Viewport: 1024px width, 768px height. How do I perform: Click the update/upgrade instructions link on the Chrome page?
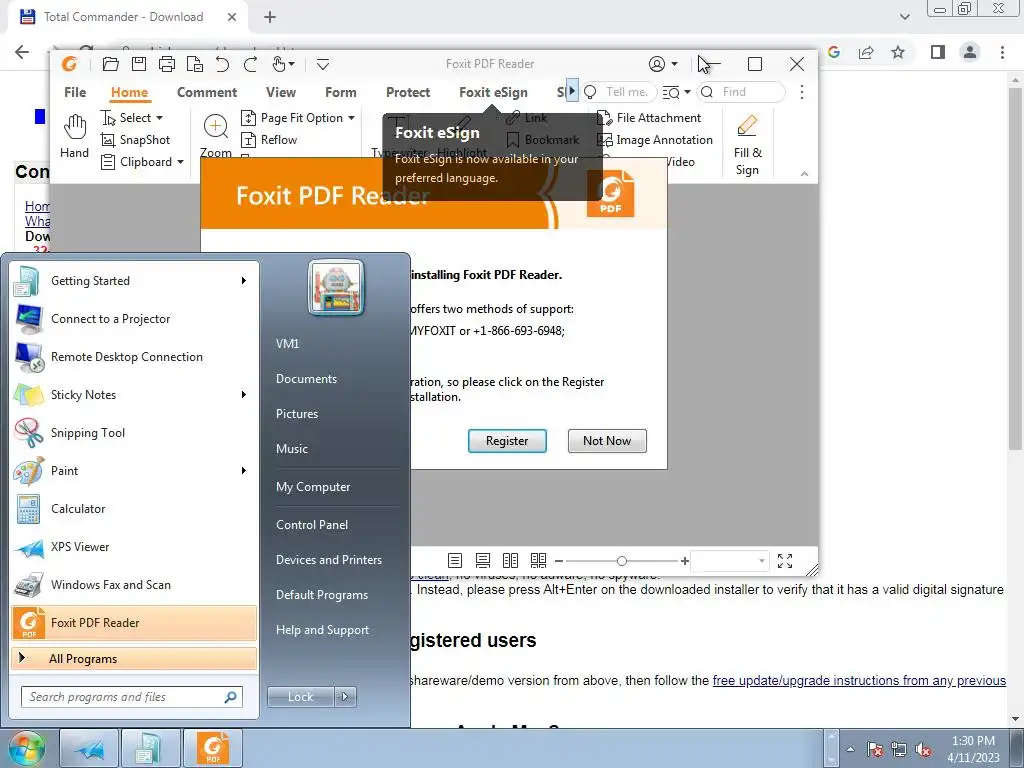(x=859, y=680)
